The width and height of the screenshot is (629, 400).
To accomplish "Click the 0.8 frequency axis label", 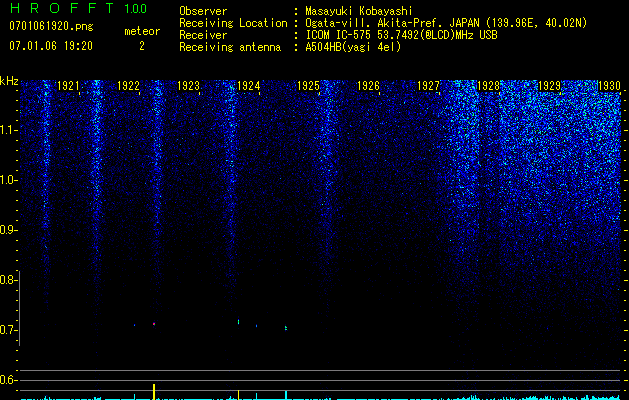I will click(8, 280).
